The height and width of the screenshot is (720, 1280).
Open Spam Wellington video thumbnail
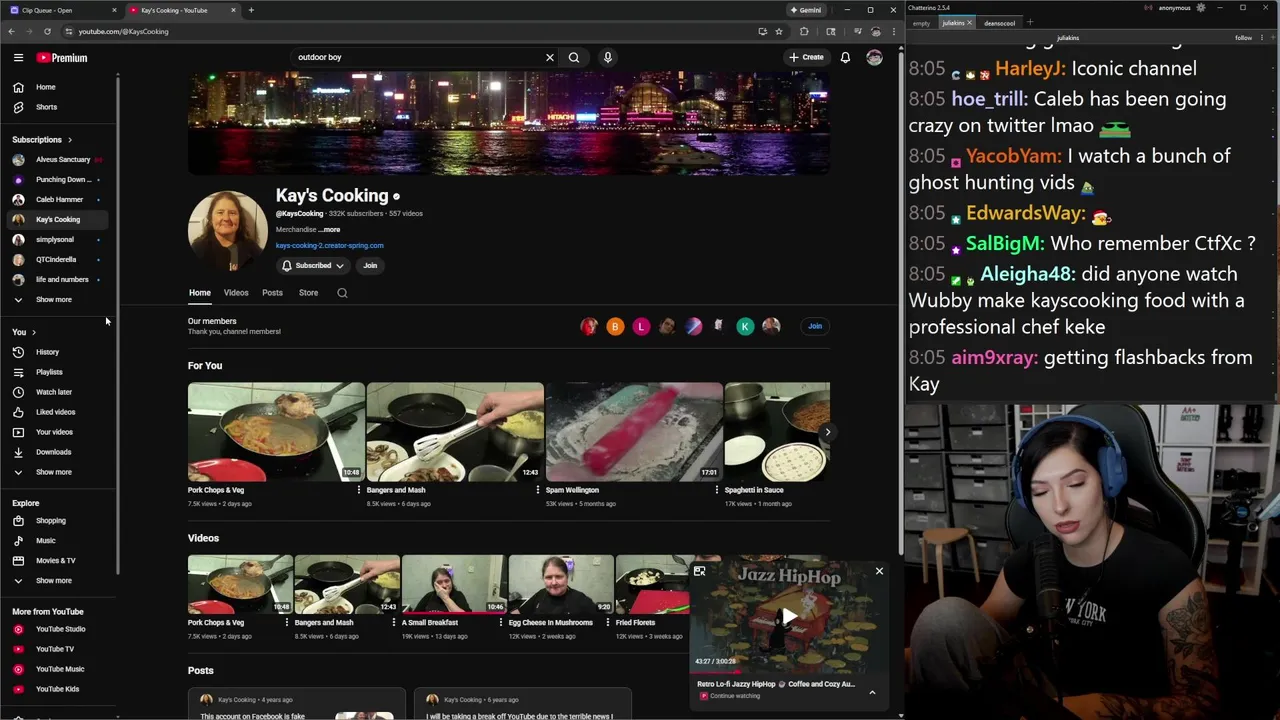click(634, 432)
